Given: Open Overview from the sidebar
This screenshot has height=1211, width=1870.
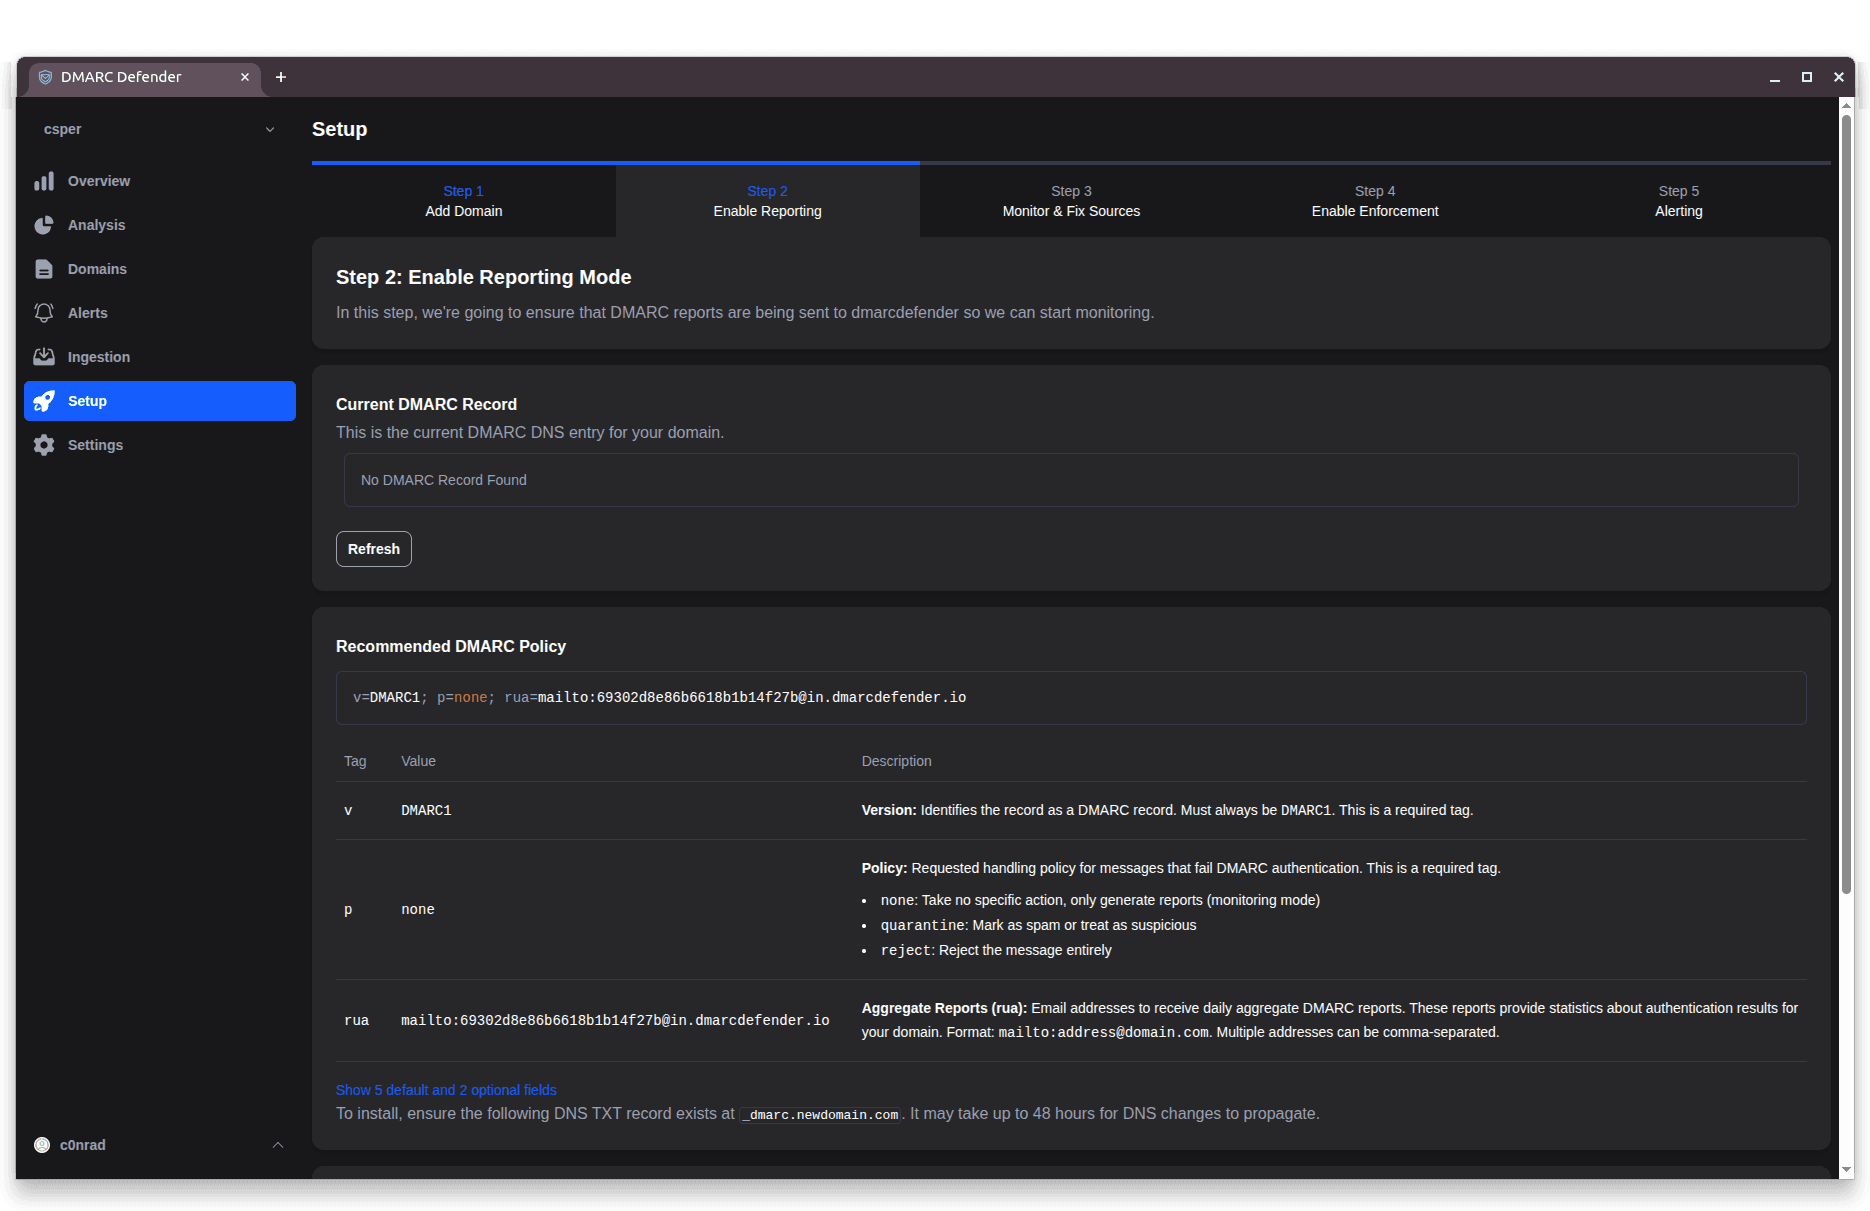Looking at the screenshot, I should click(98, 181).
